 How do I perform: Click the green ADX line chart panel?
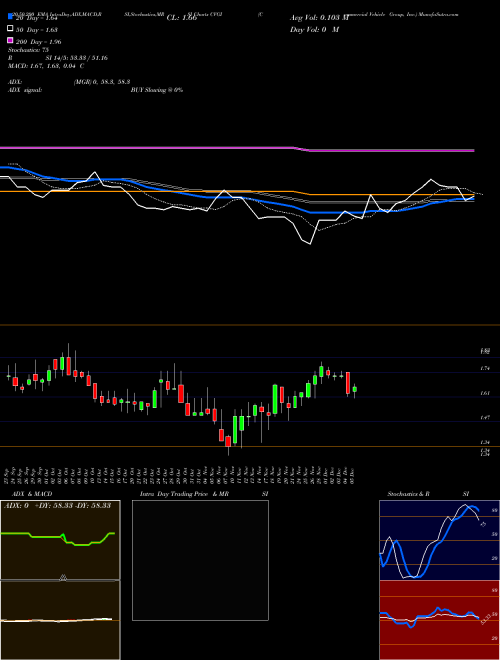click(x=60, y=540)
